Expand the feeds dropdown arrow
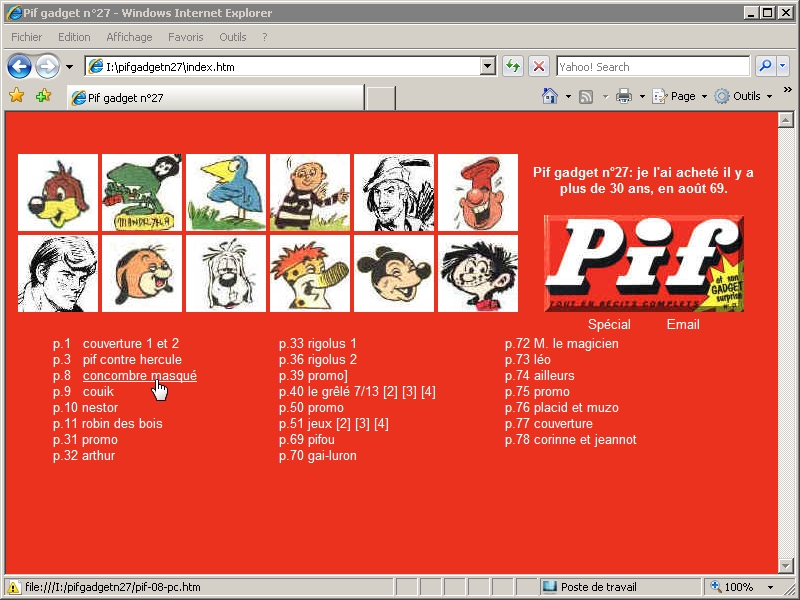Screen dimensions: 800x600 pyautogui.click(x=605, y=96)
